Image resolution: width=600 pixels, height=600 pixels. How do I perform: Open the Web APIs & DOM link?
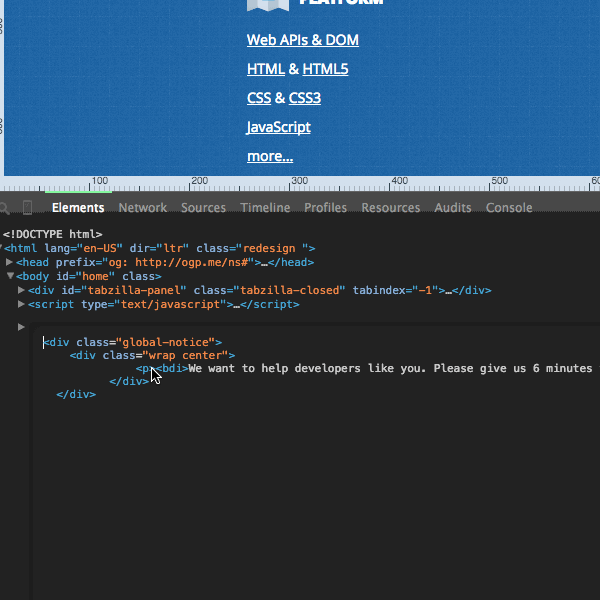303,40
